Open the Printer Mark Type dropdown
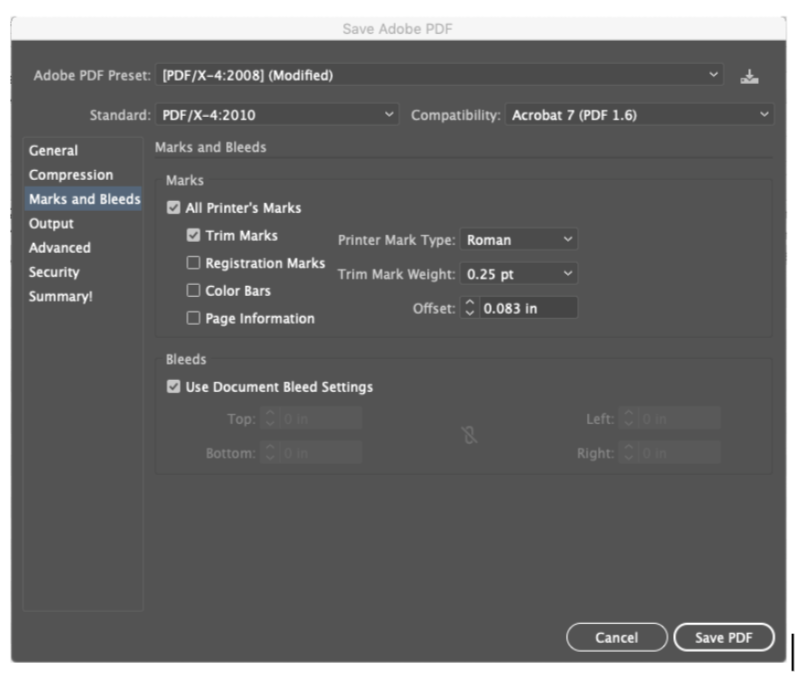 click(x=519, y=240)
